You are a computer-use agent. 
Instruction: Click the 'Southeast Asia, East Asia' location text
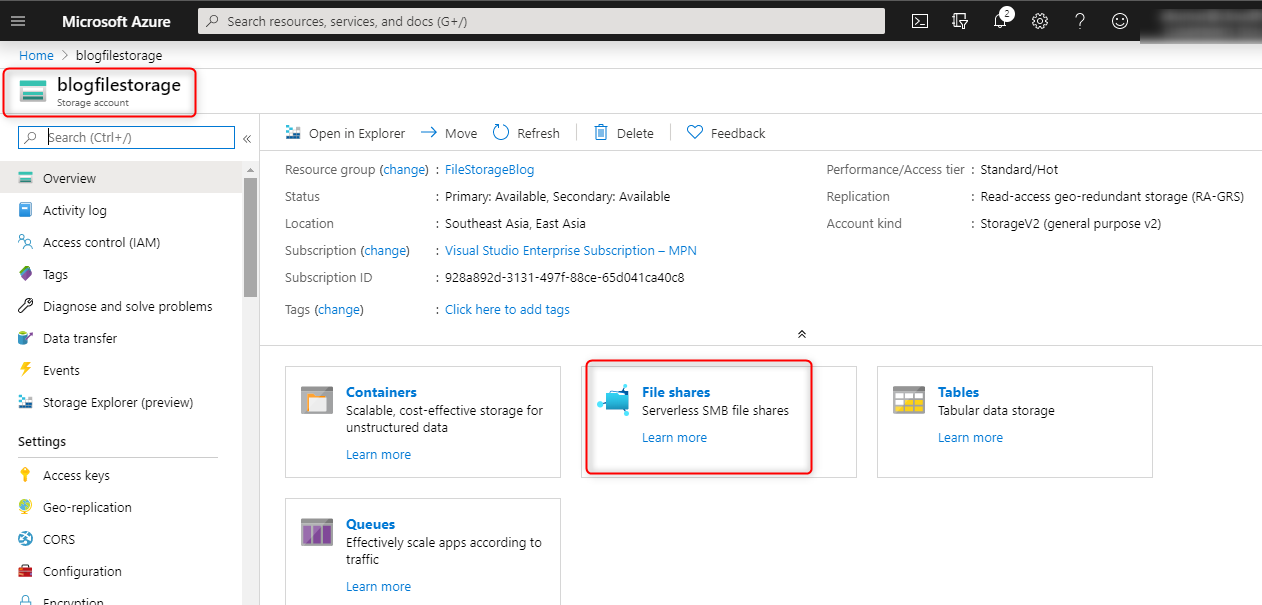pyautogui.click(x=515, y=224)
